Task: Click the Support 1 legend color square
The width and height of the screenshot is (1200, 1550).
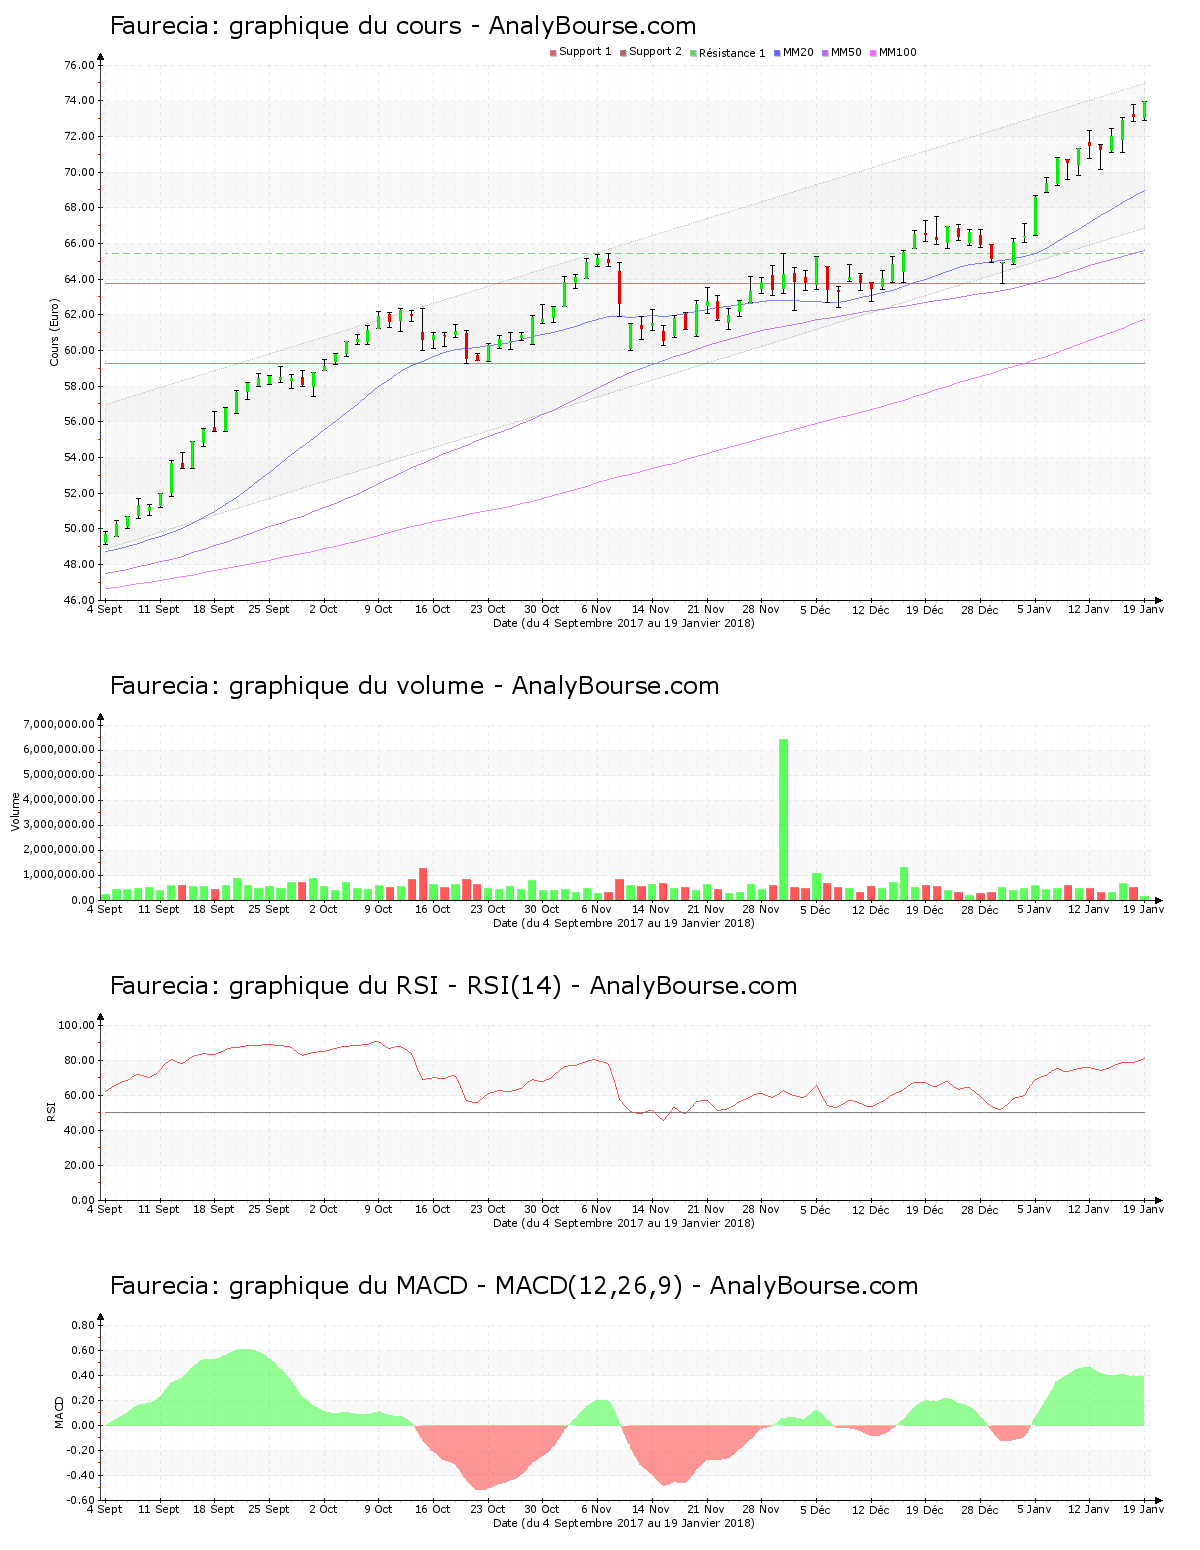Action: [x=553, y=53]
